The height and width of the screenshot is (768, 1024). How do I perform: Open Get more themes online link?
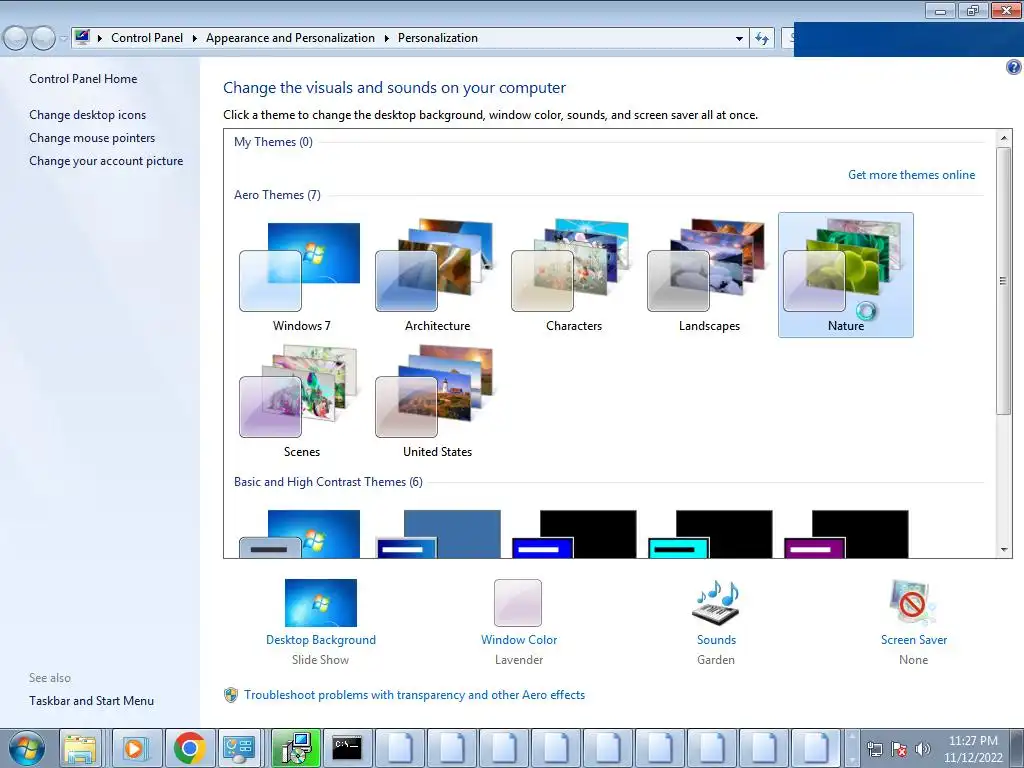tap(911, 175)
